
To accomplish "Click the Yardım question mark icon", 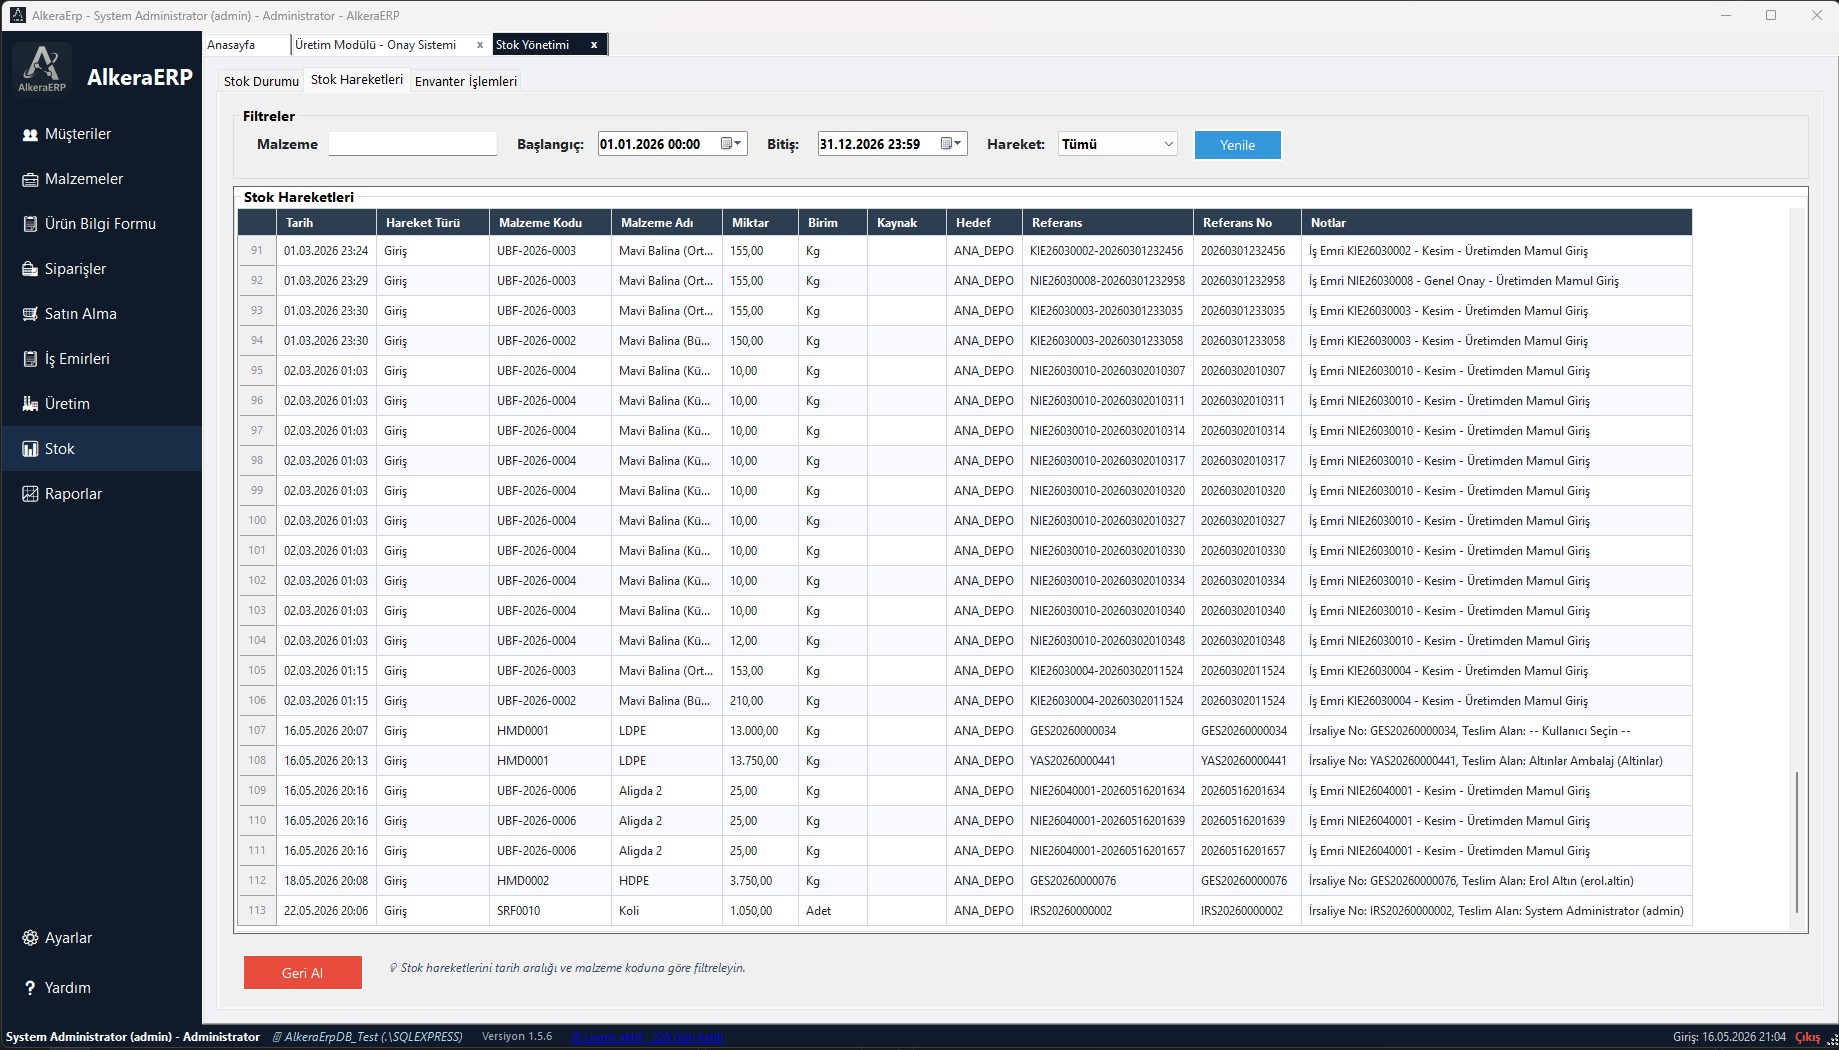I will (x=30, y=988).
